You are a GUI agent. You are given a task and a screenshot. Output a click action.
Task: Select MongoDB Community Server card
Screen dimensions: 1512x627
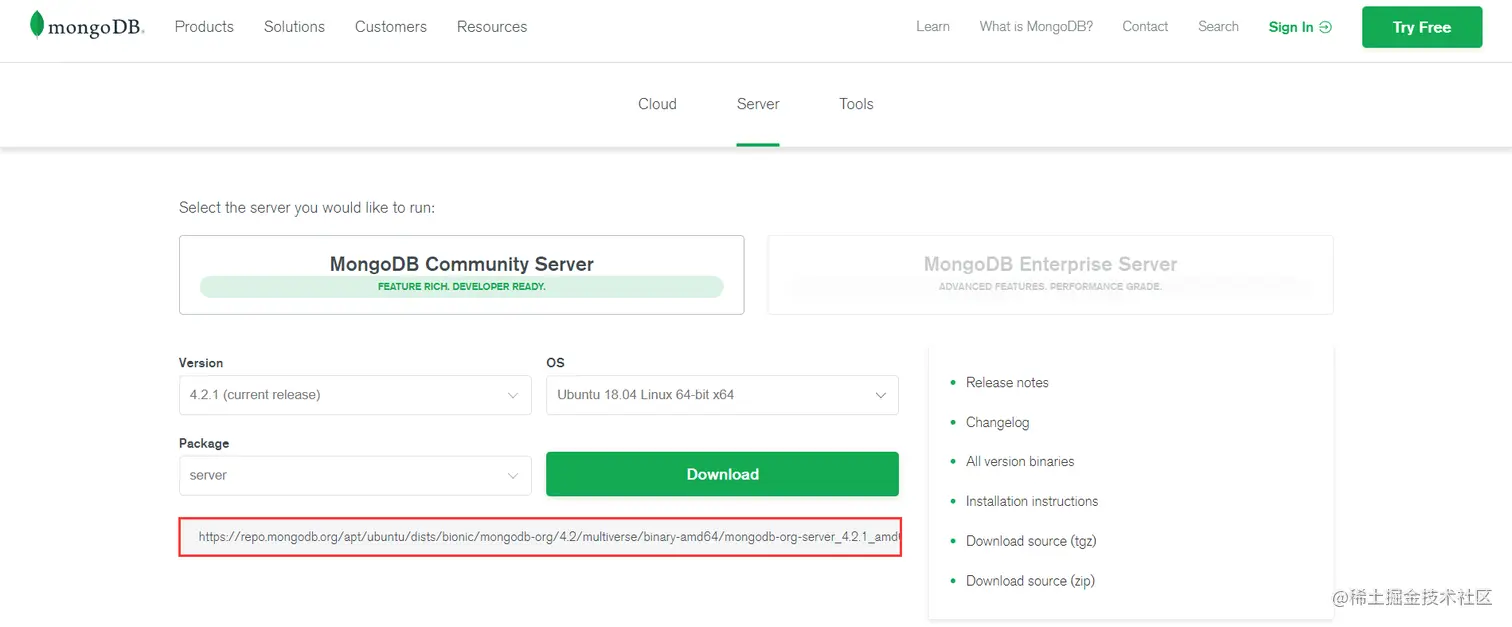(461, 275)
